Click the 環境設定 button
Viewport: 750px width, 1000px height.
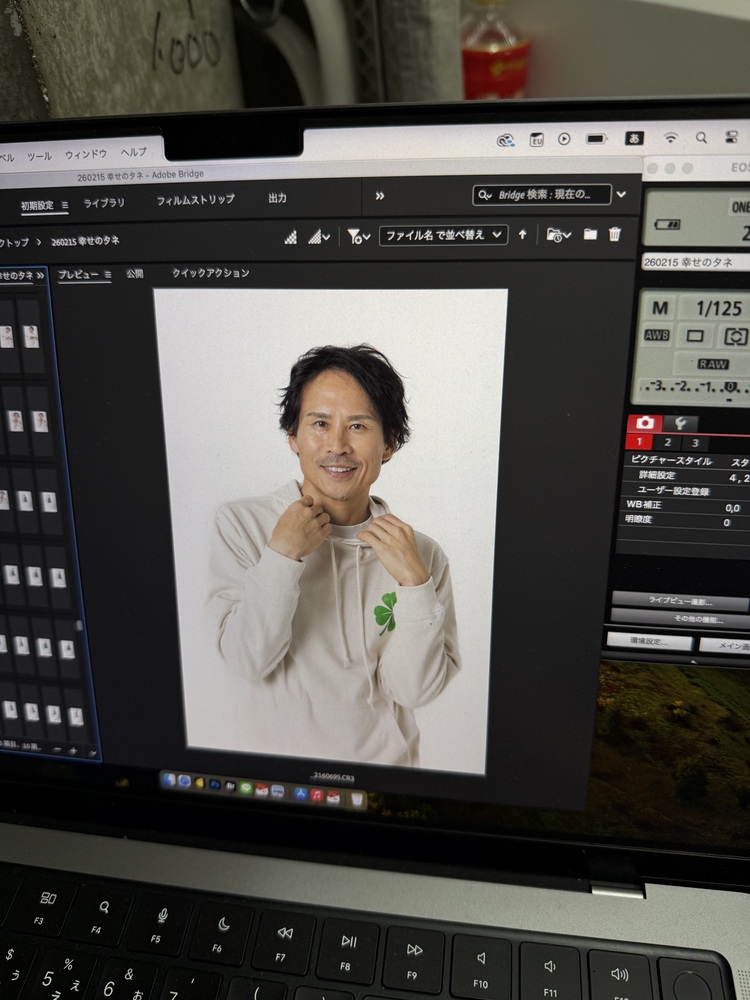649,642
